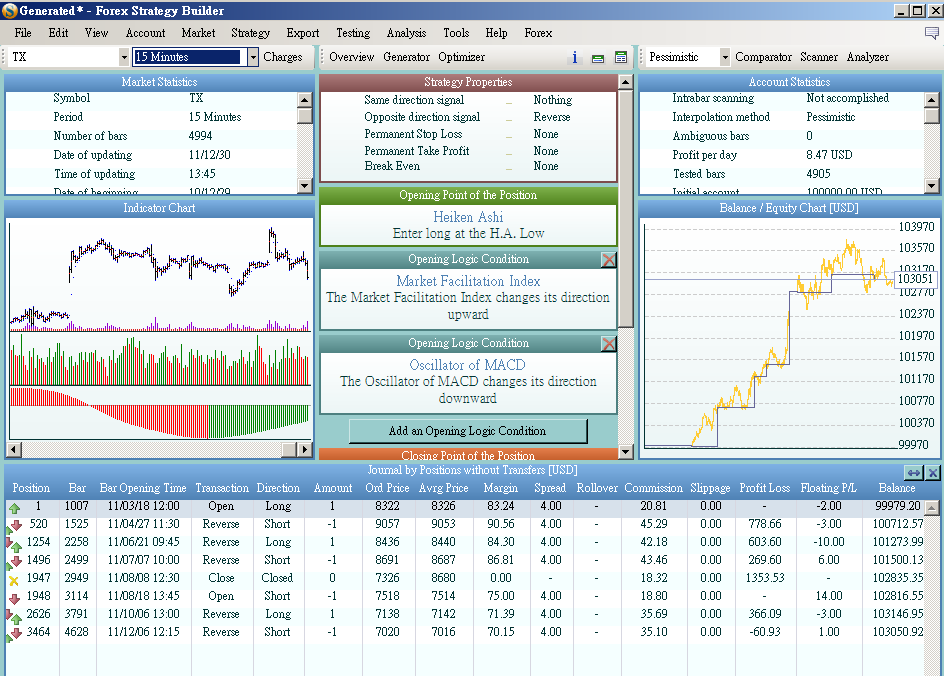Click balance value 103050.92 in journal
Viewport: 944px width, 676px height.
(x=898, y=632)
